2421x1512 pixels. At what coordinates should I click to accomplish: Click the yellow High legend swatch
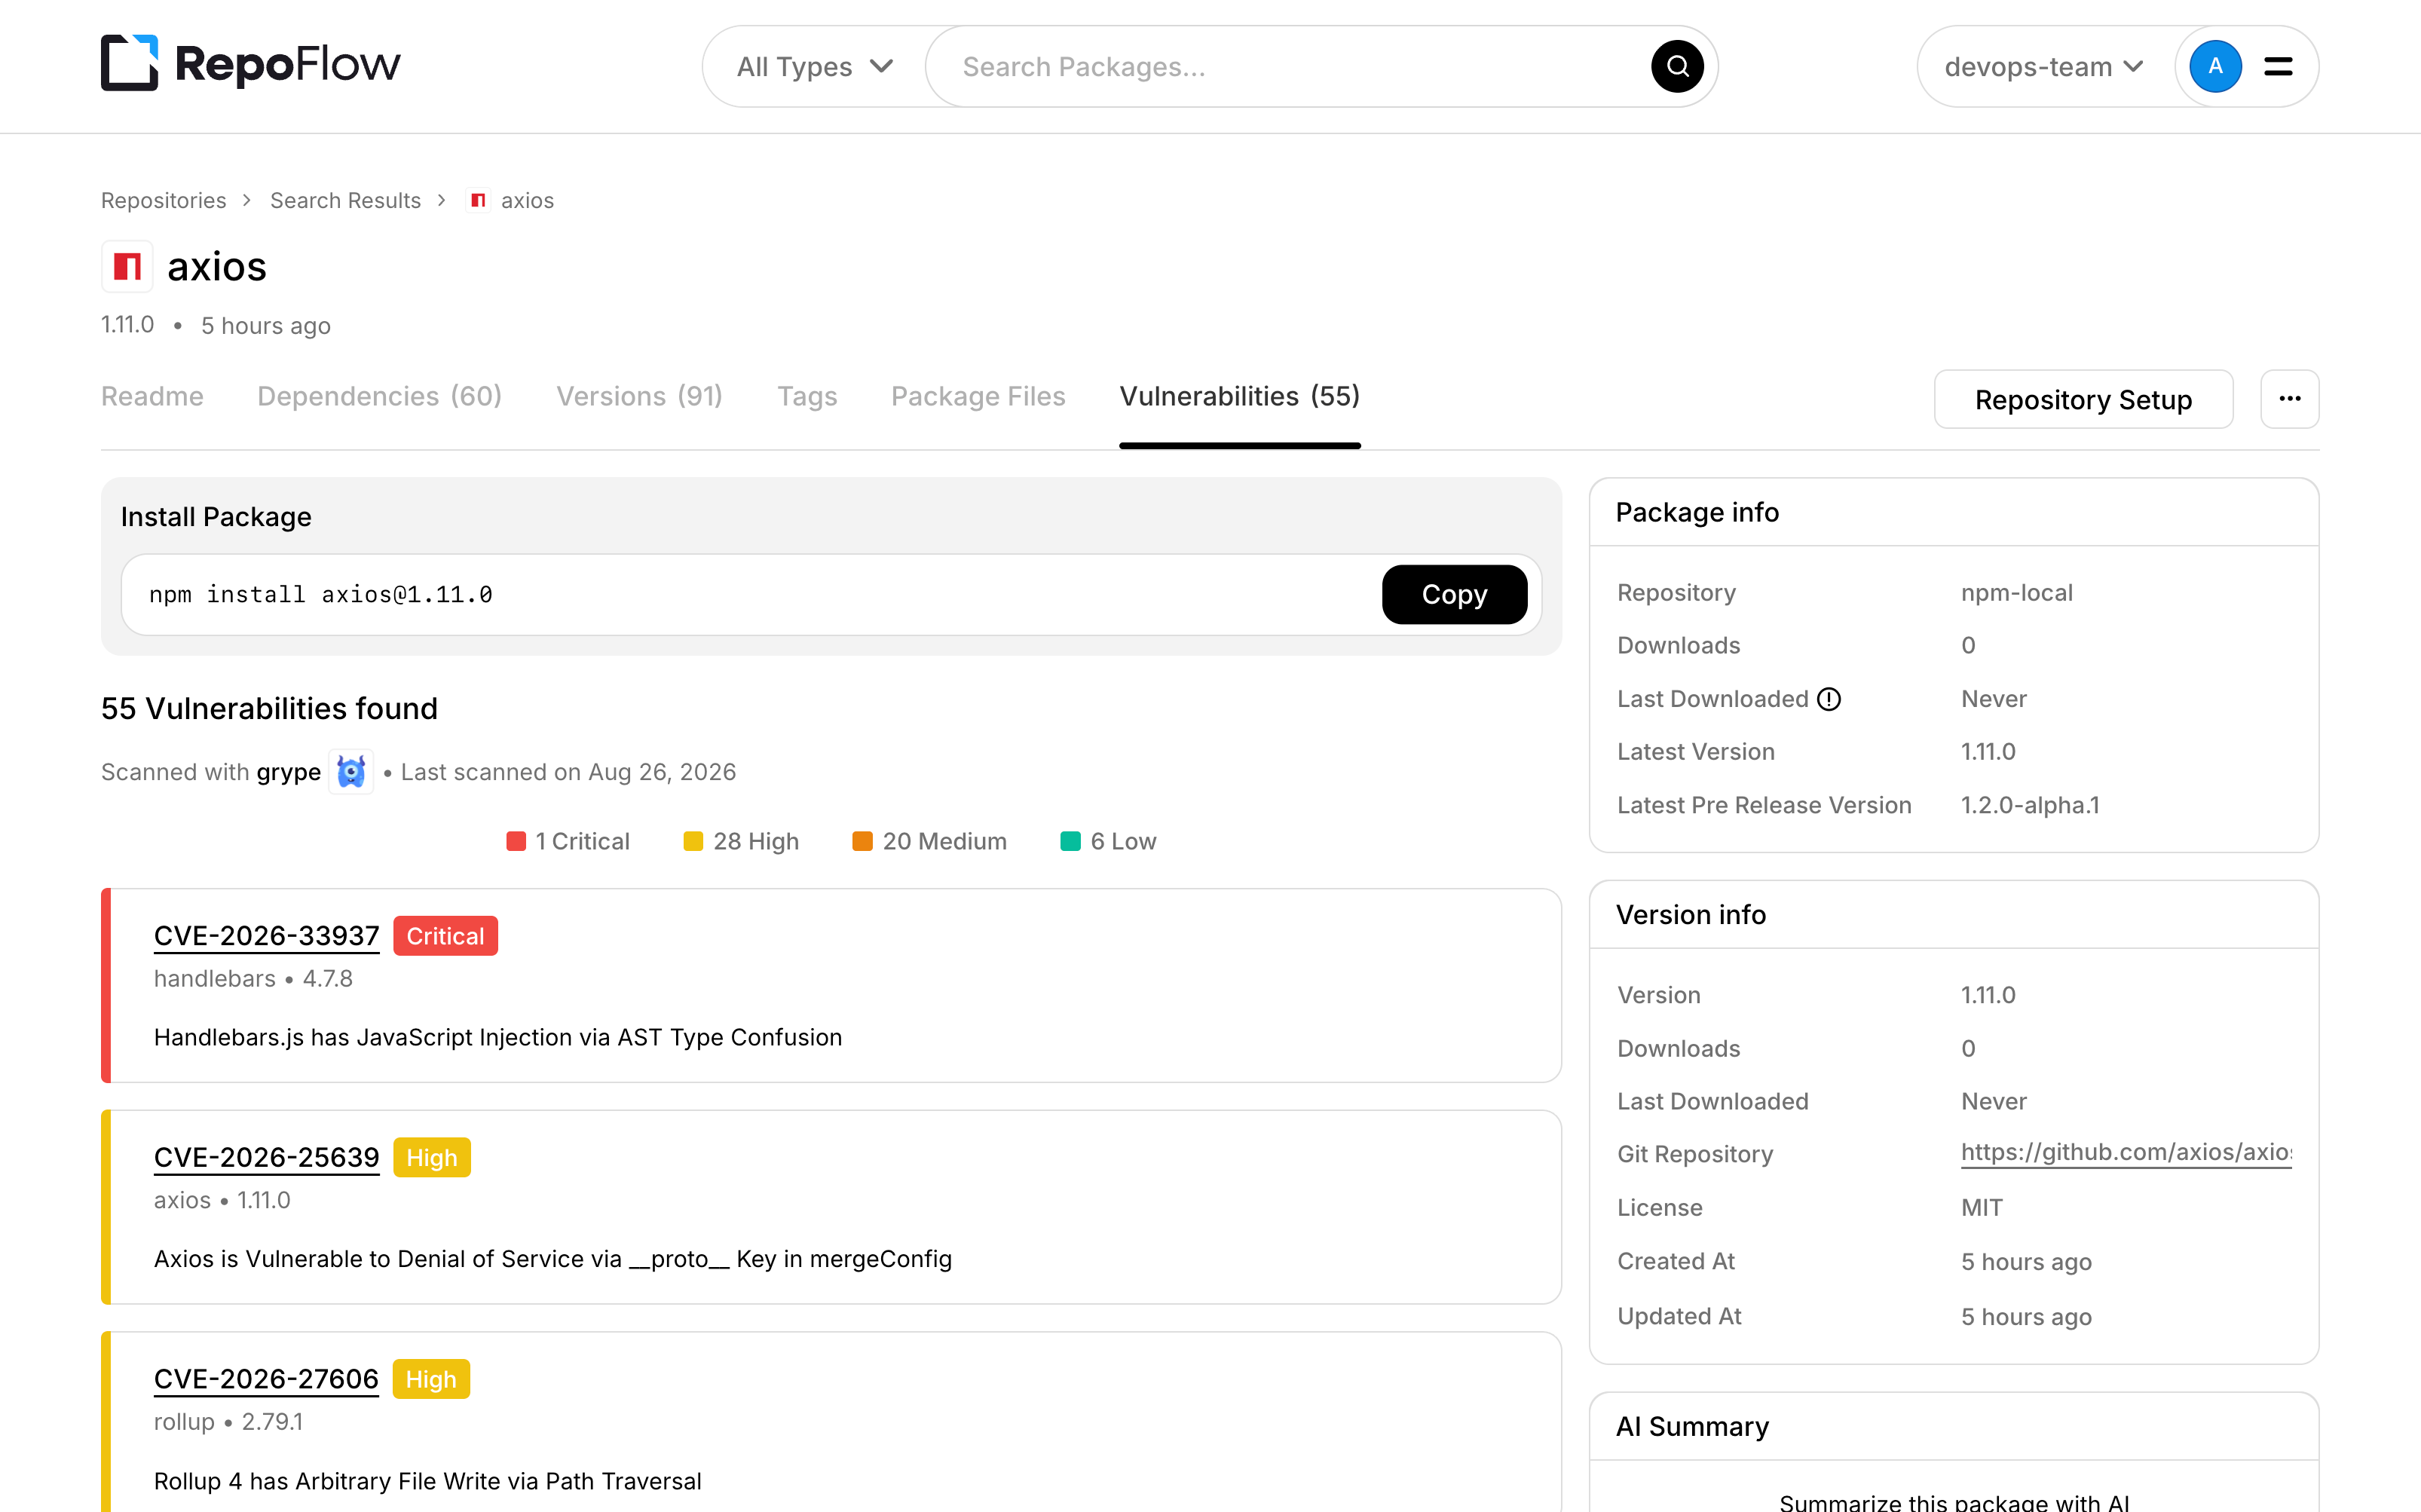coord(693,841)
